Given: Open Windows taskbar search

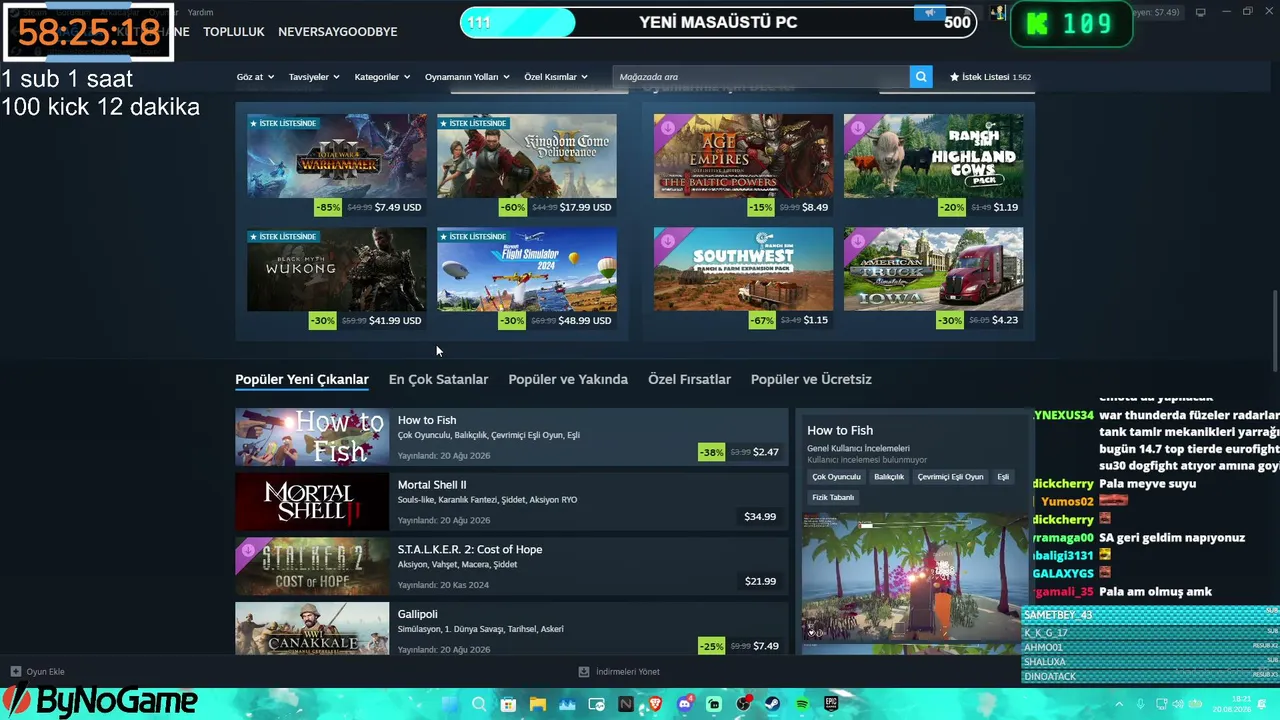Looking at the screenshot, I should coord(479,704).
